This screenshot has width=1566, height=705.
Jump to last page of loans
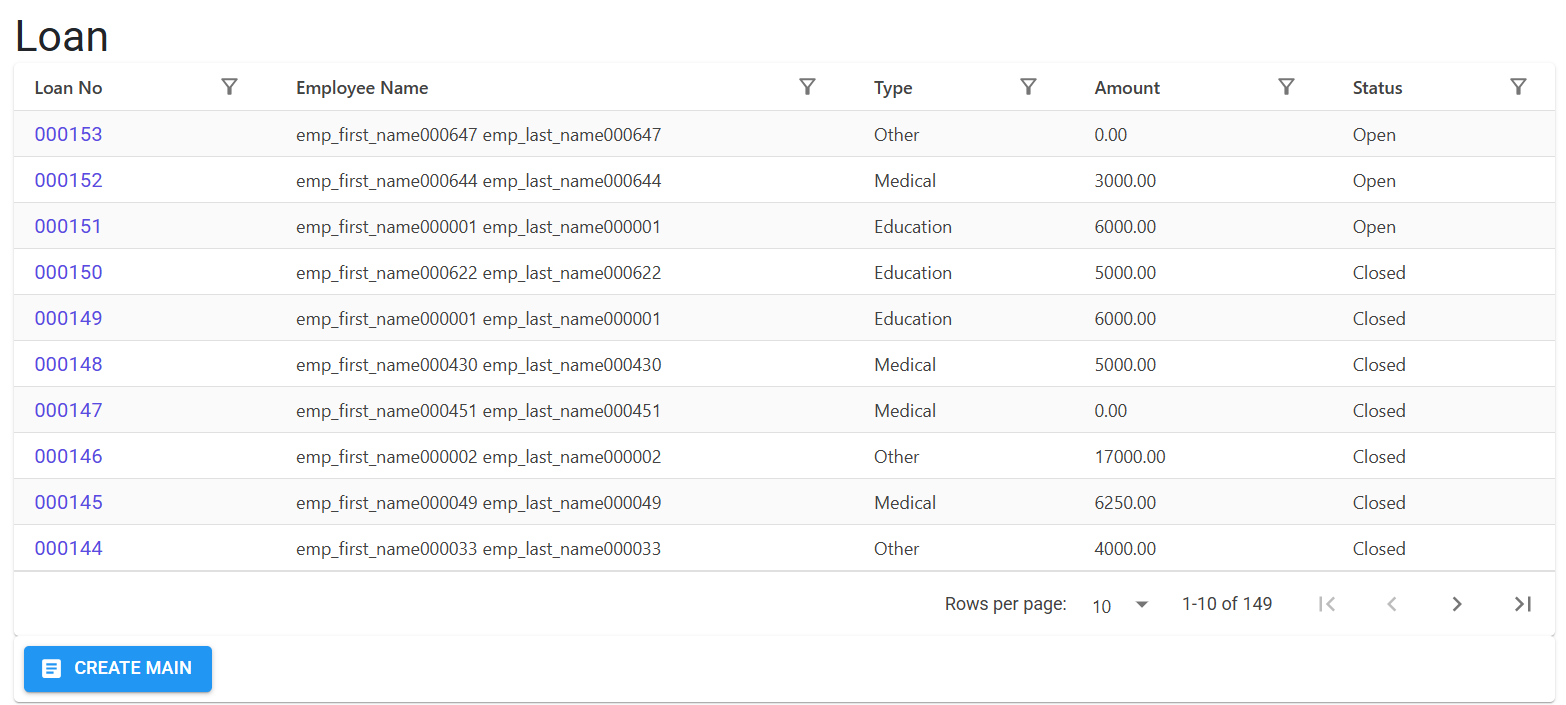(x=1522, y=604)
